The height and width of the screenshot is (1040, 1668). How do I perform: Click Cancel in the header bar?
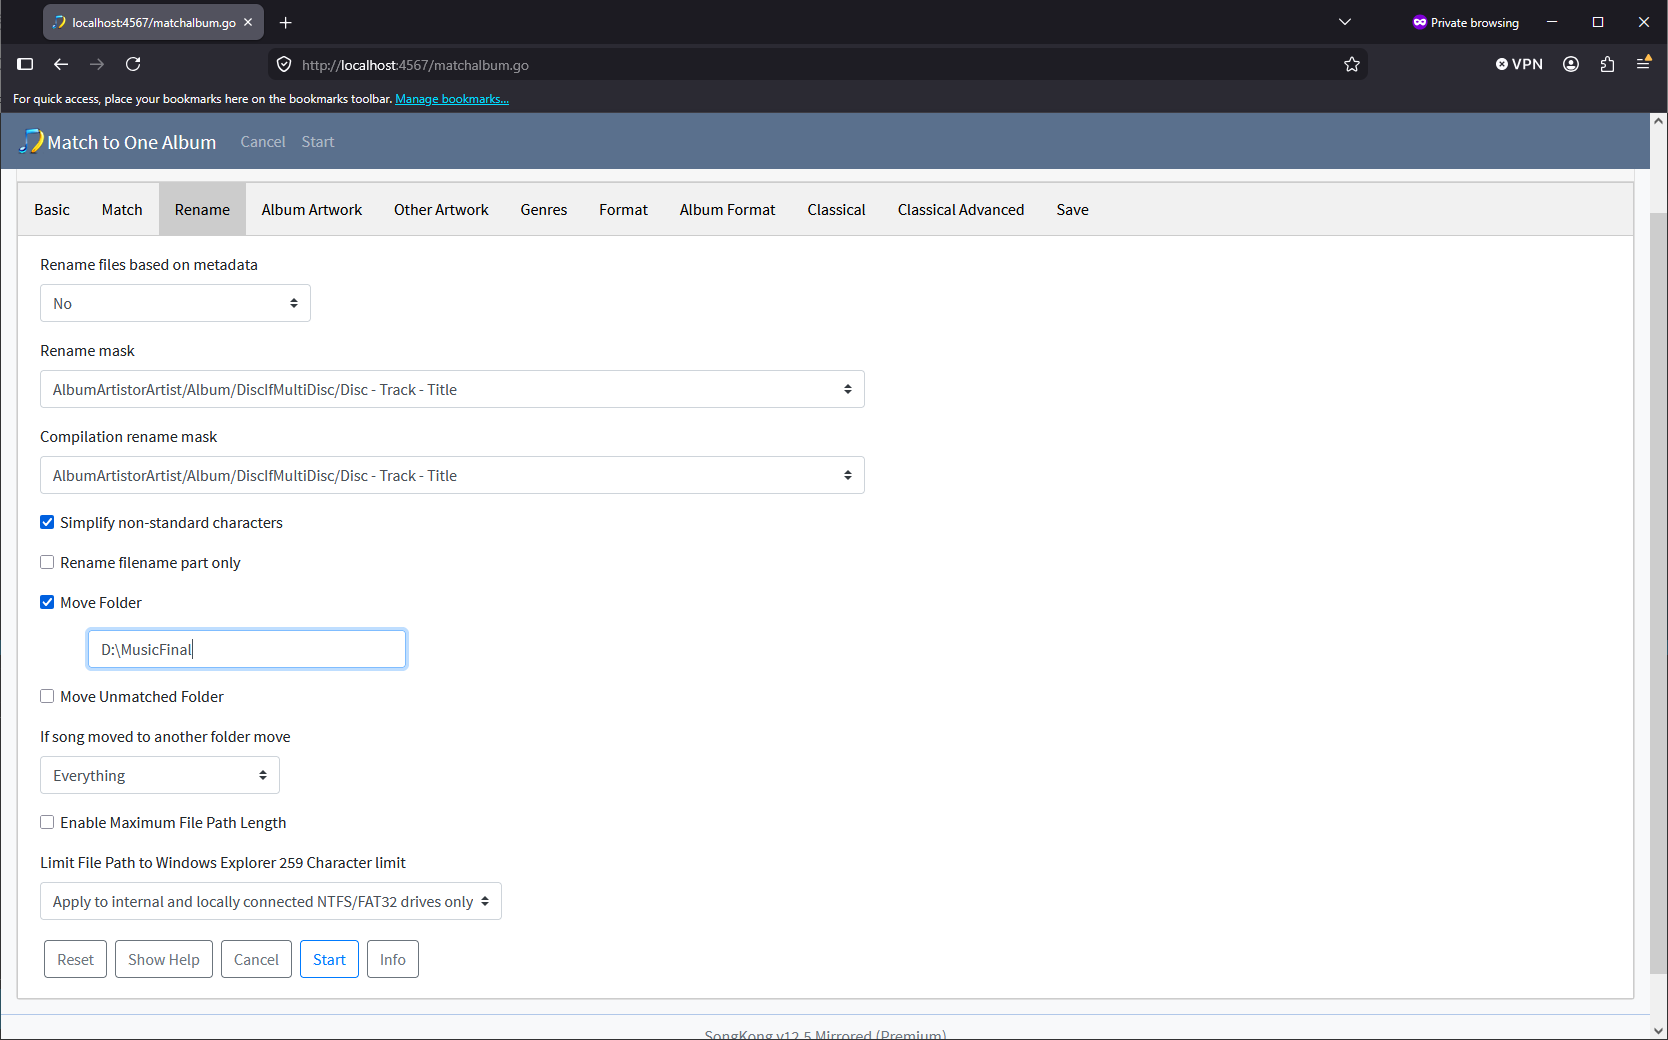tap(263, 141)
